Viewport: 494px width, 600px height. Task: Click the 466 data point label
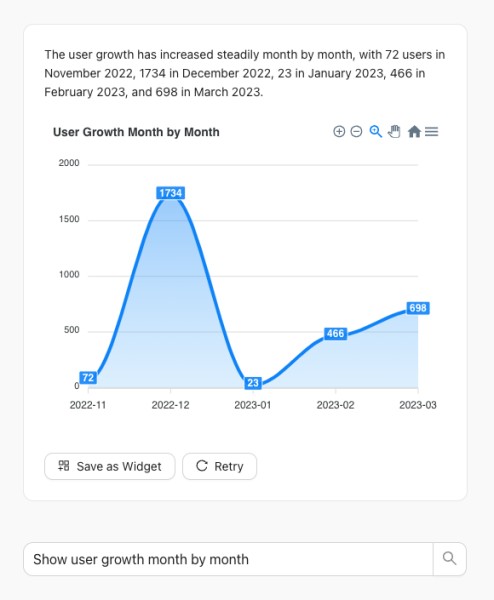[336, 334]
